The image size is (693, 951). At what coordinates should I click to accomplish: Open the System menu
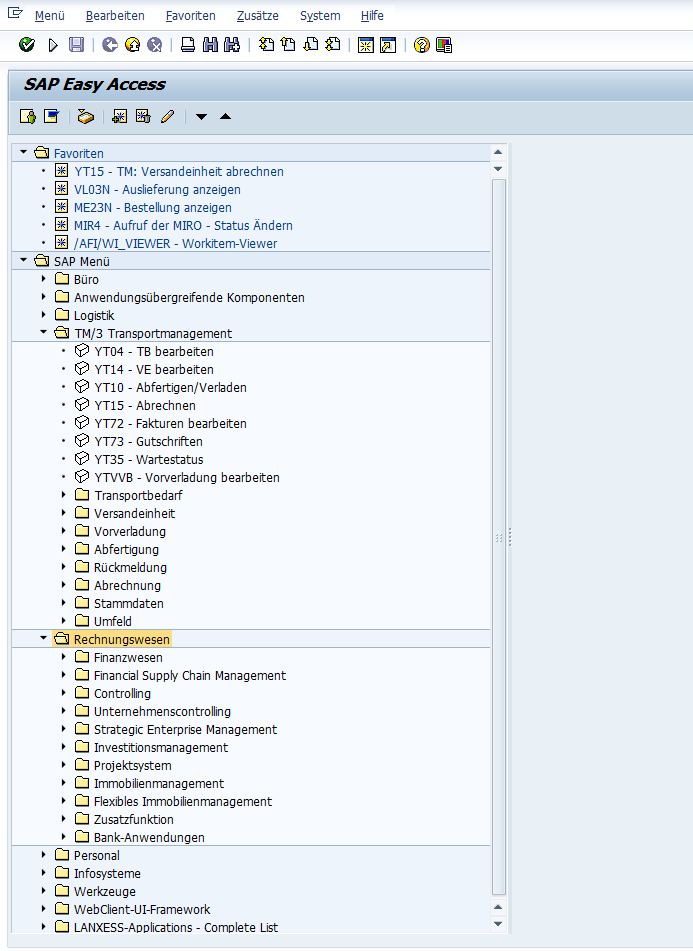pos(320,16)
